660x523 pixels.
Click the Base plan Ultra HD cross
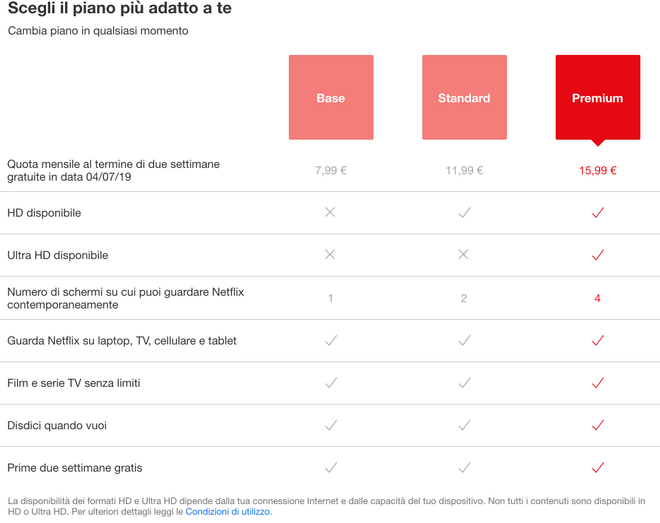click(330, 255)
